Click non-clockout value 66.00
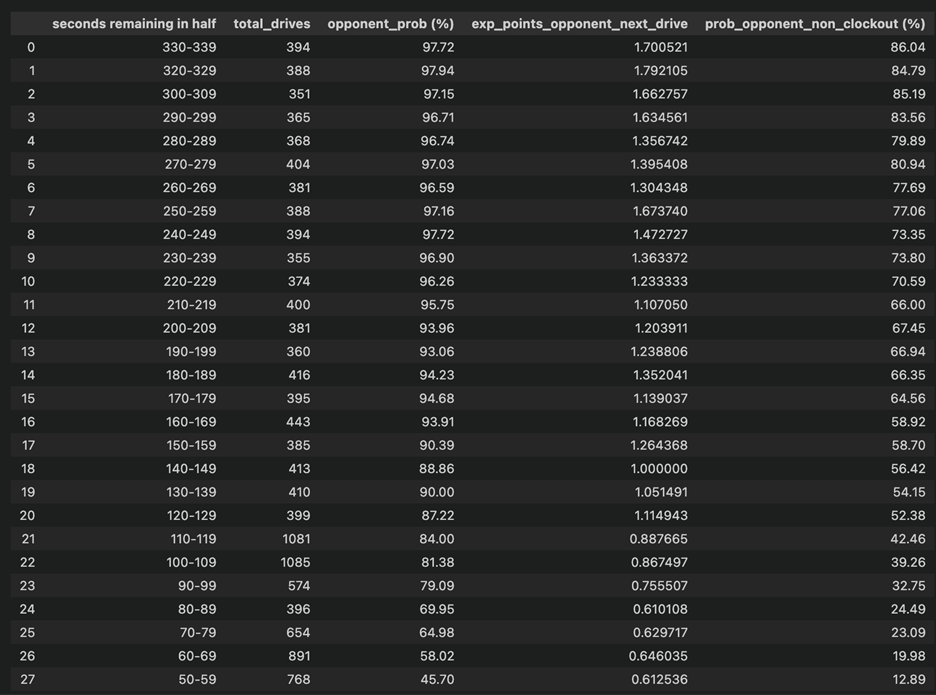Viewport: 936px width, 695px height. click(x=908, y=305)
